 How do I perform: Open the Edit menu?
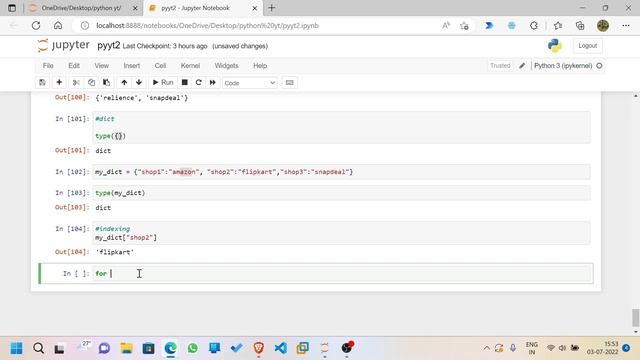click(x=74, y=66)
